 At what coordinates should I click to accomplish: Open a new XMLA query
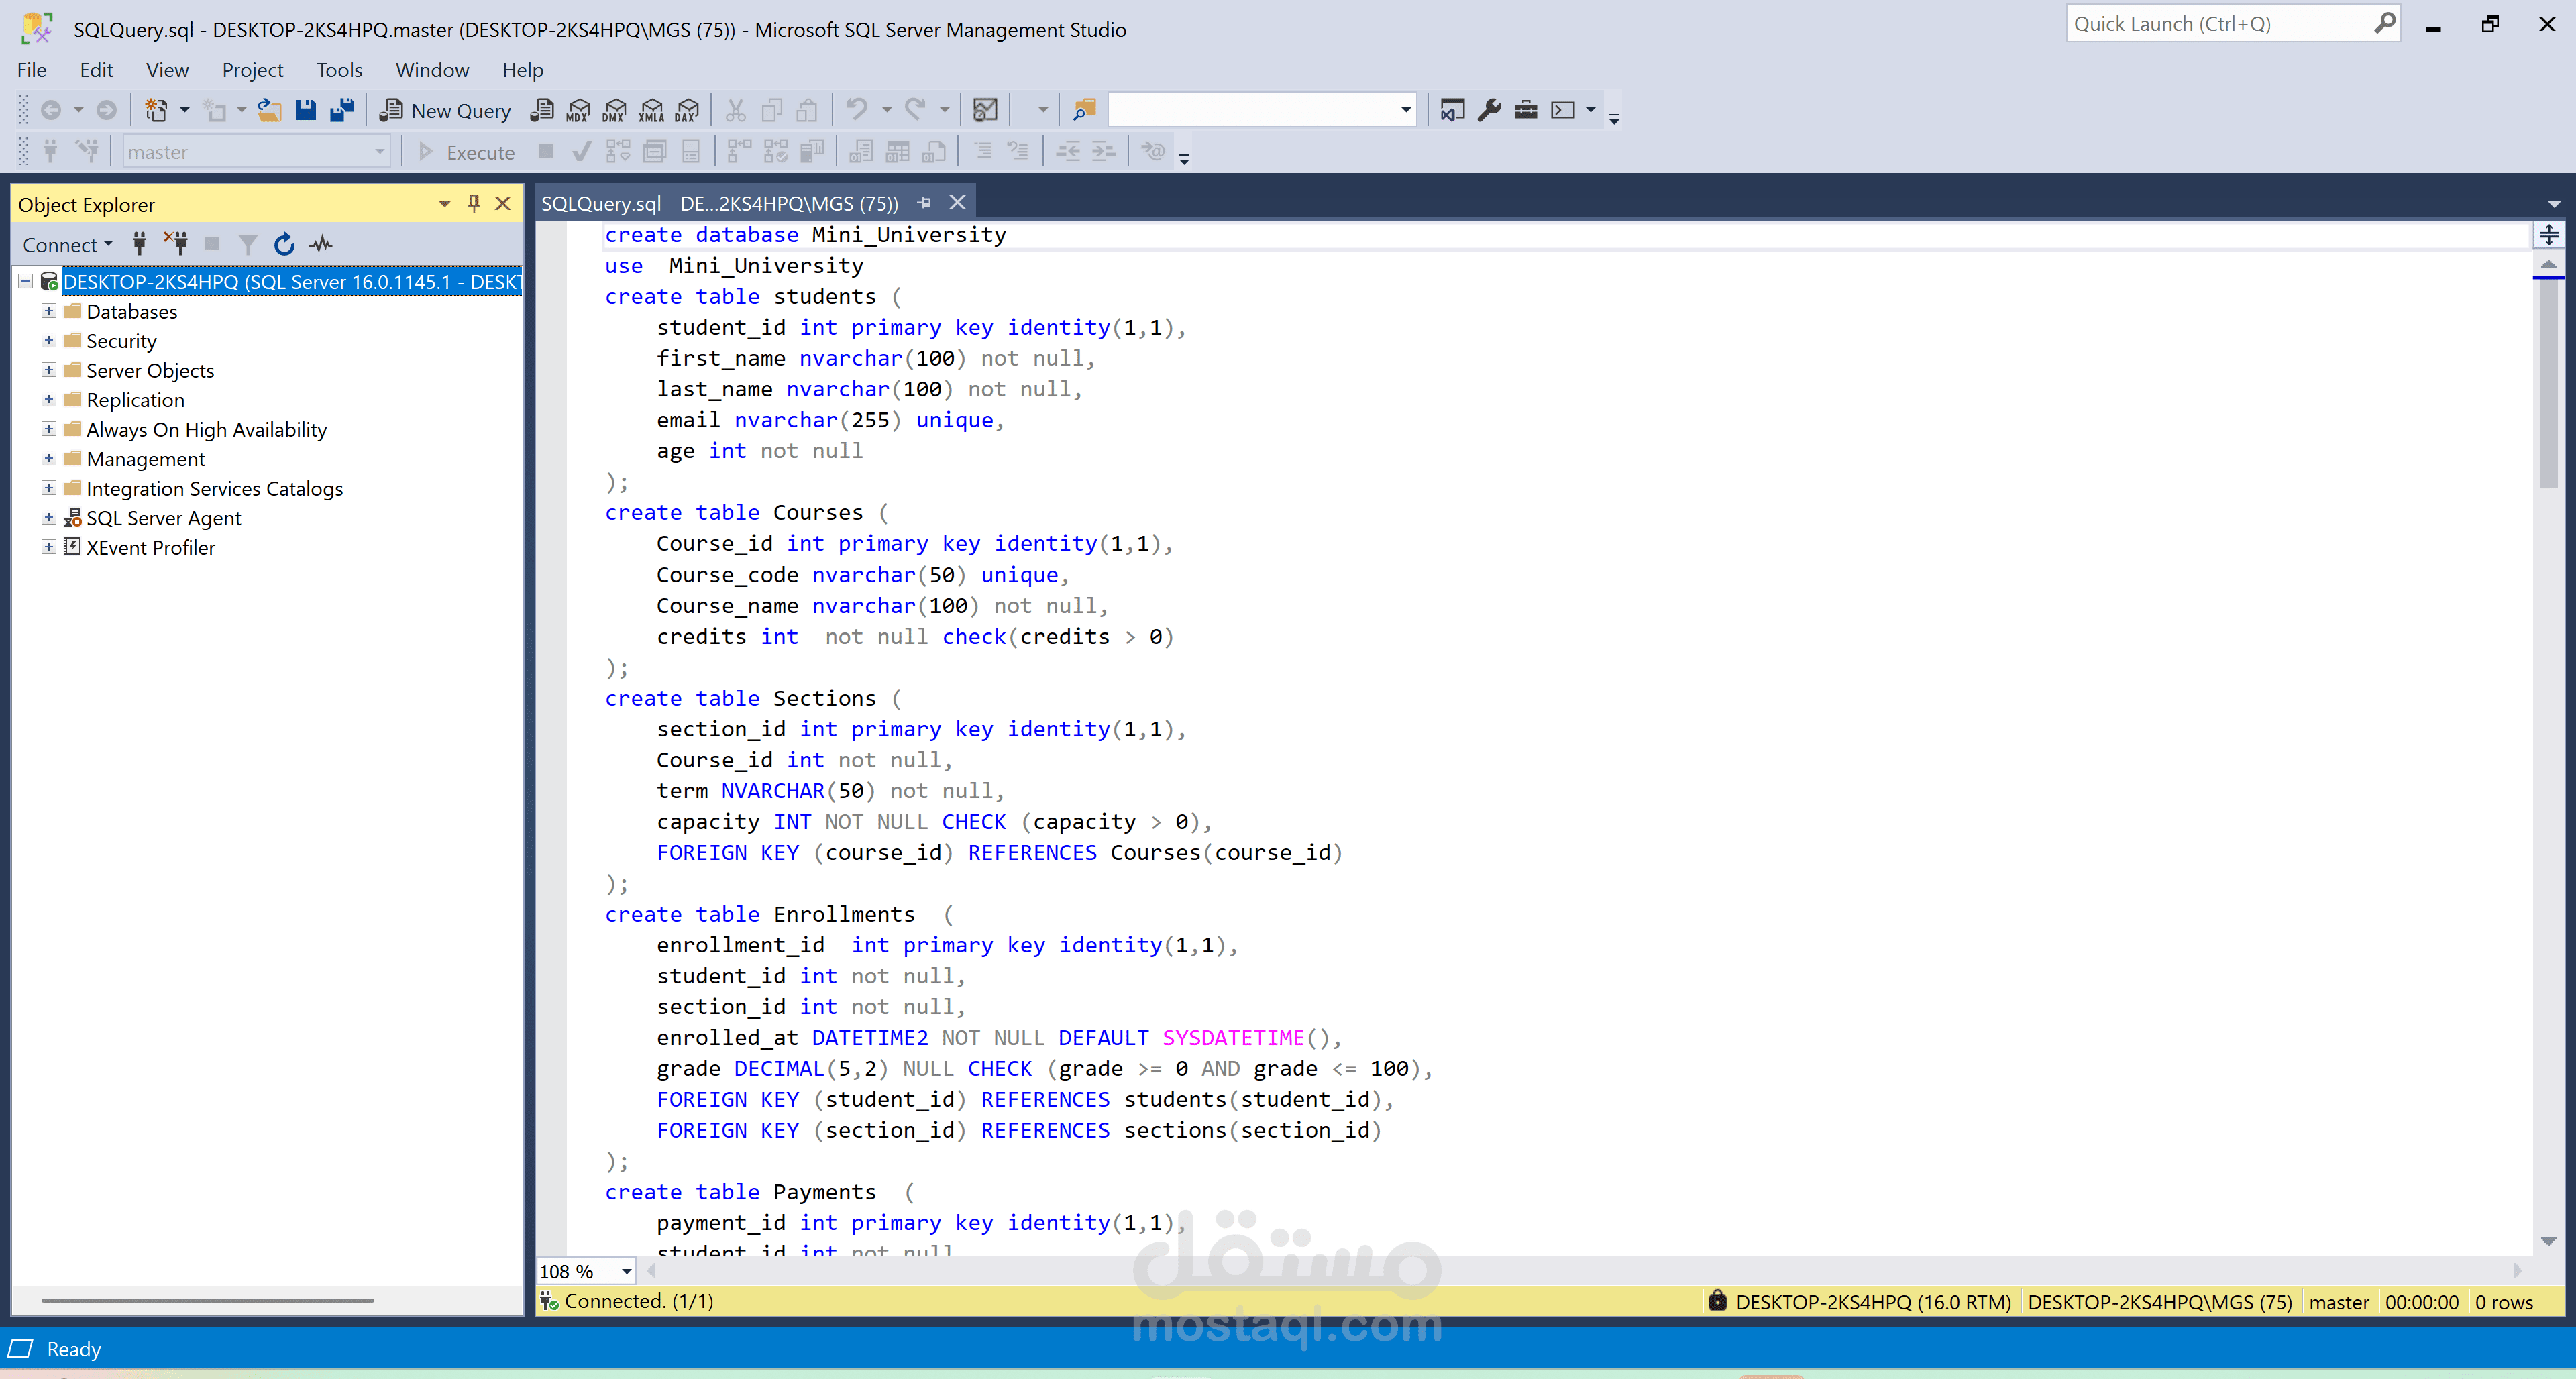click(651, 111)
